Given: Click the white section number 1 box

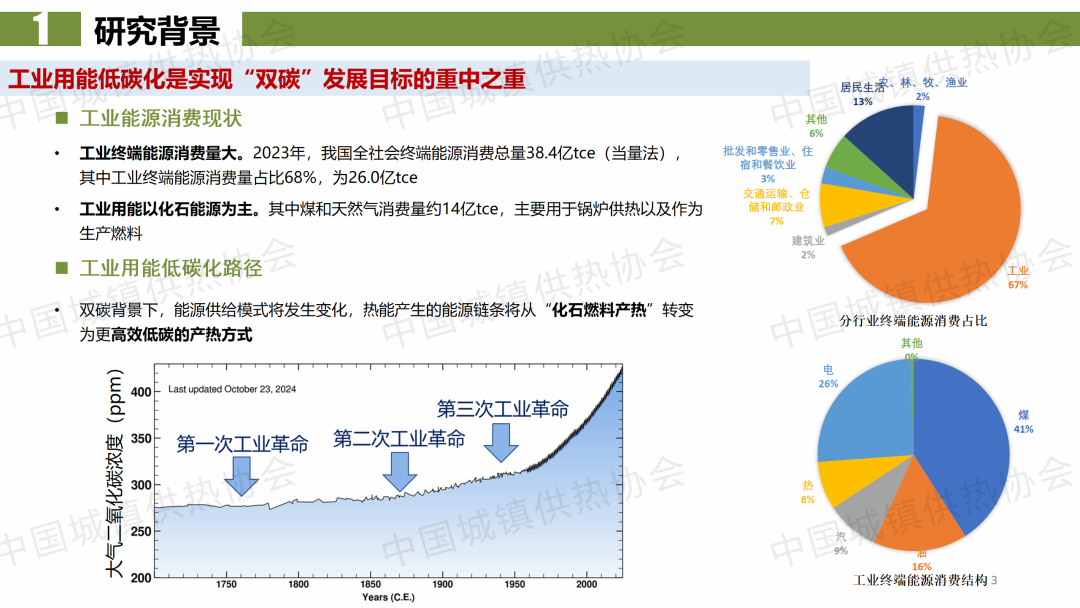Looking at the screenshot, I should (x=40, y=30).
